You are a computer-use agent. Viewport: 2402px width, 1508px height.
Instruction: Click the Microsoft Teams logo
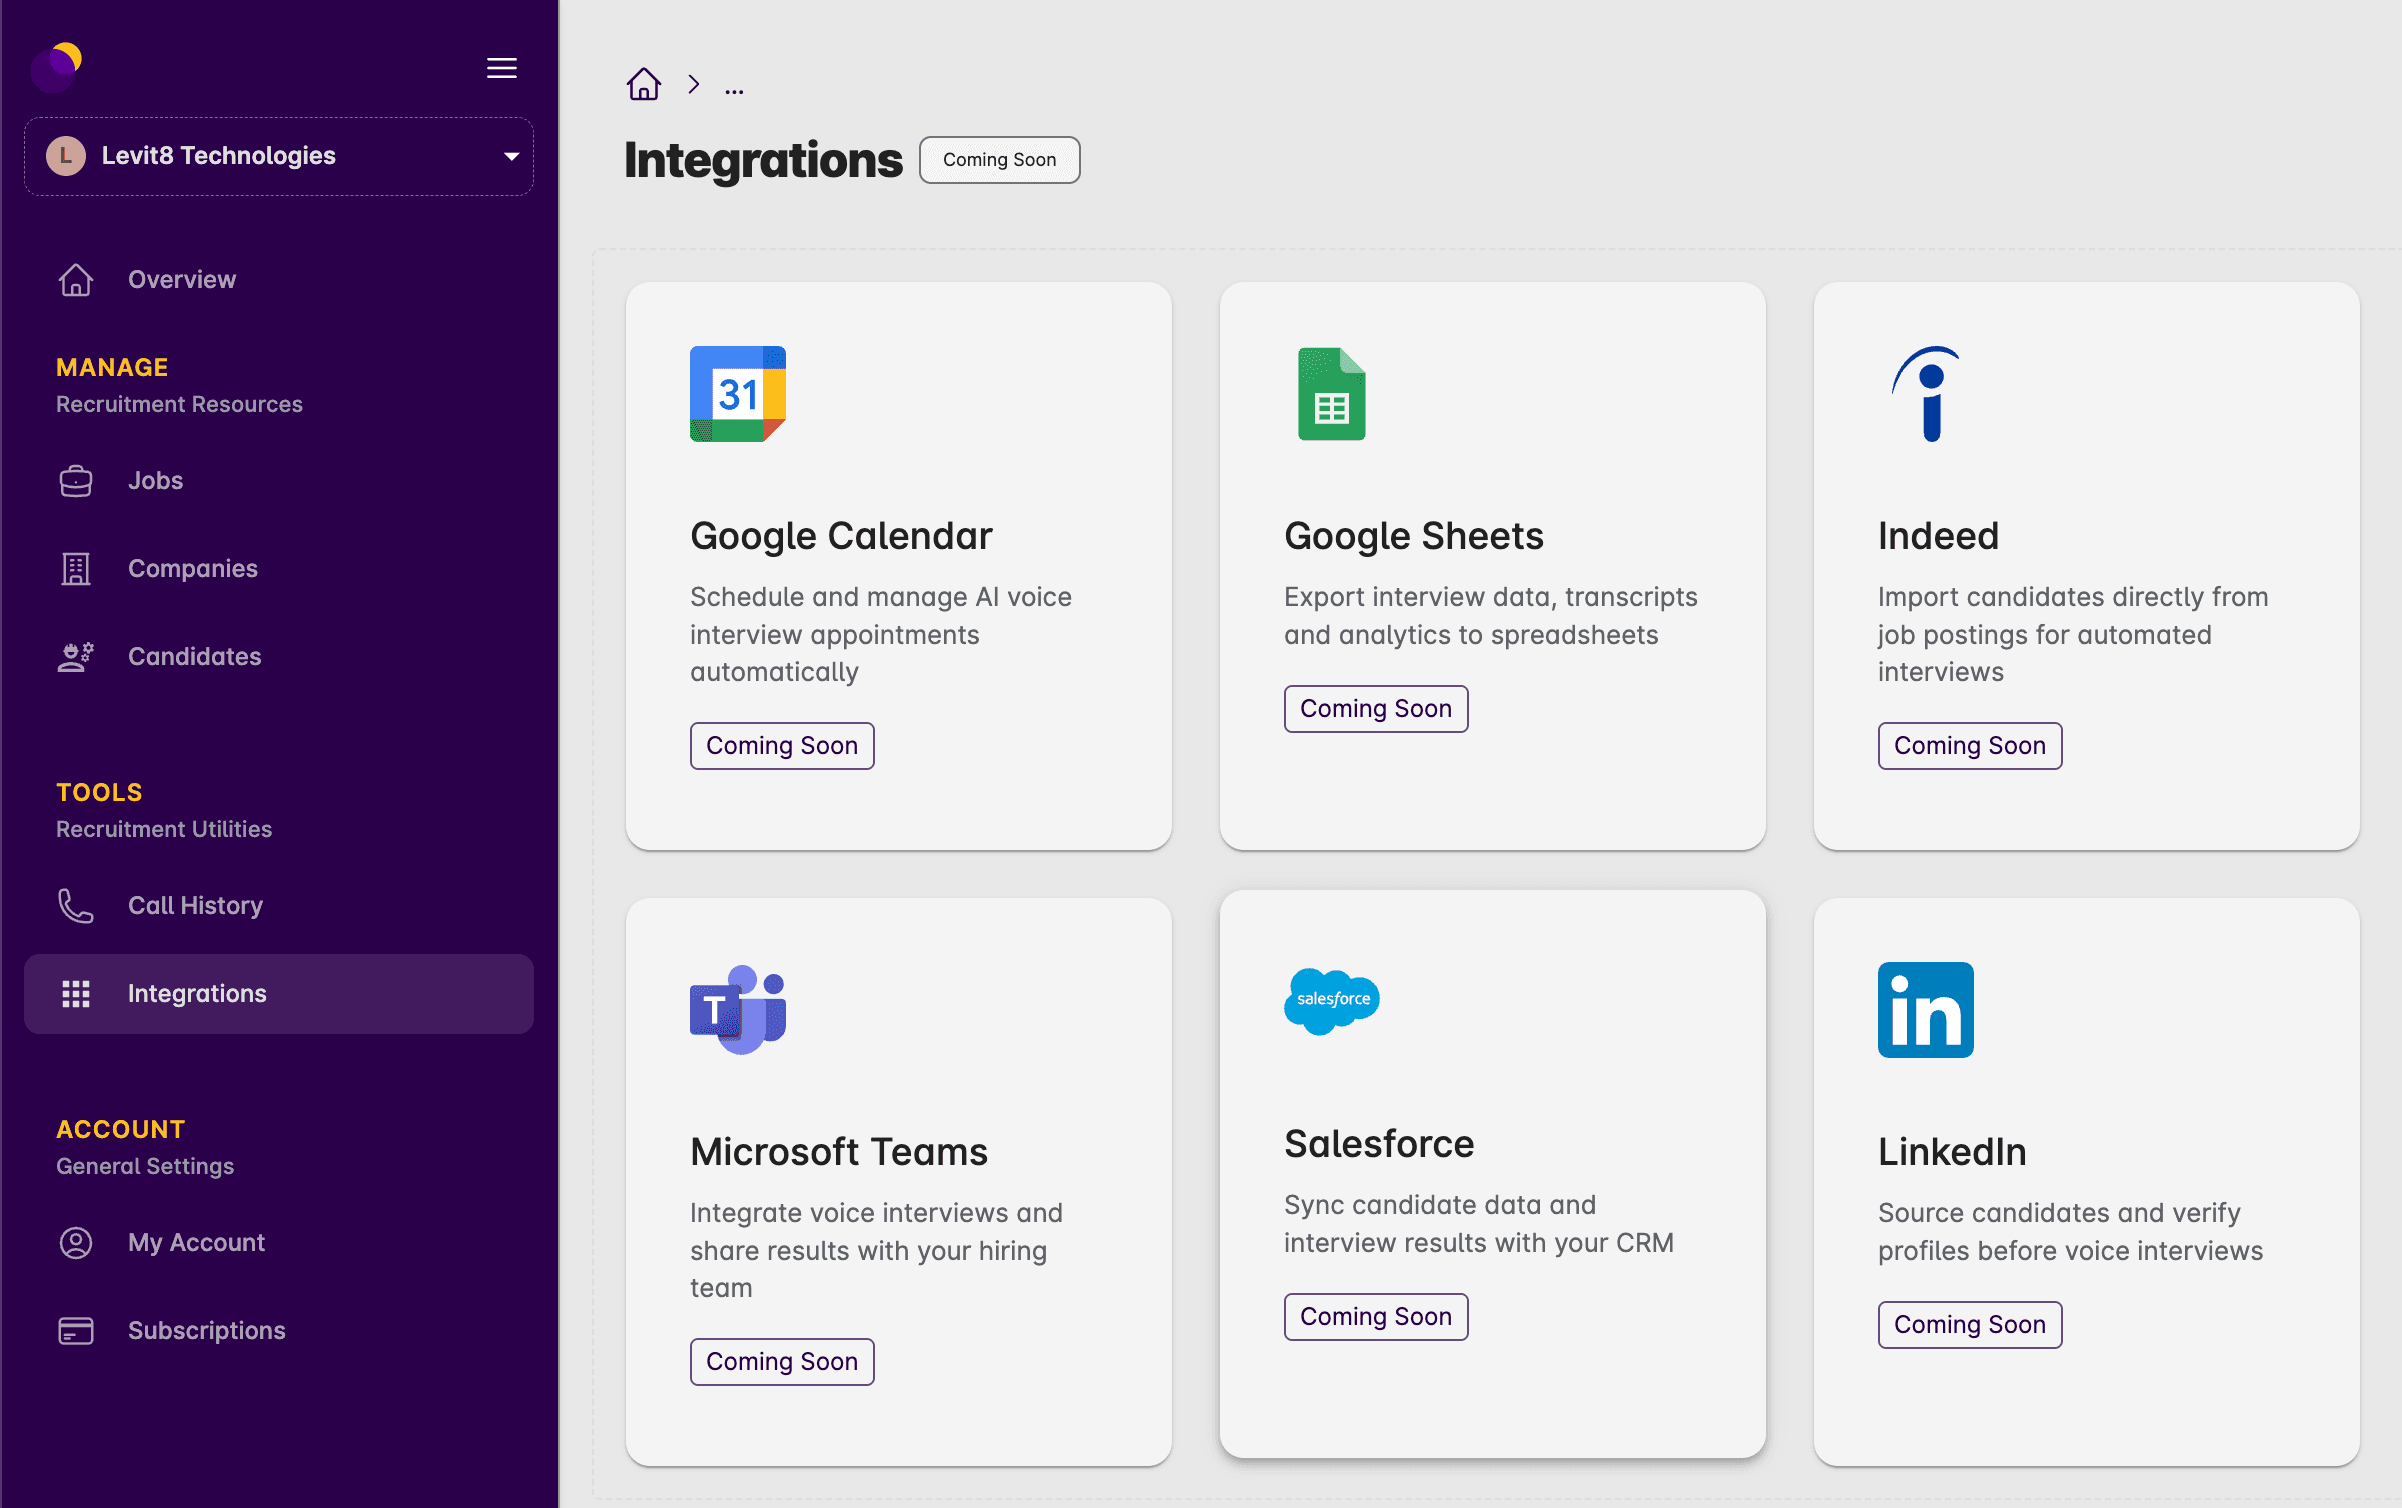point(739,1010)
